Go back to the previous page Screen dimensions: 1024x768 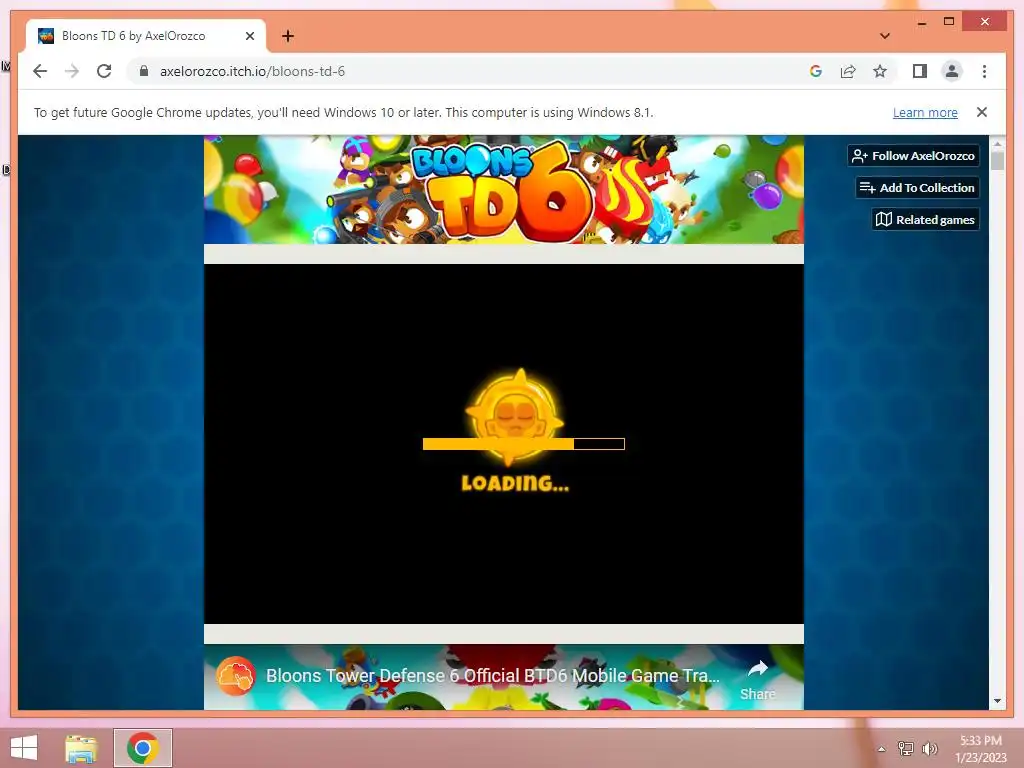tap(40, 71)
